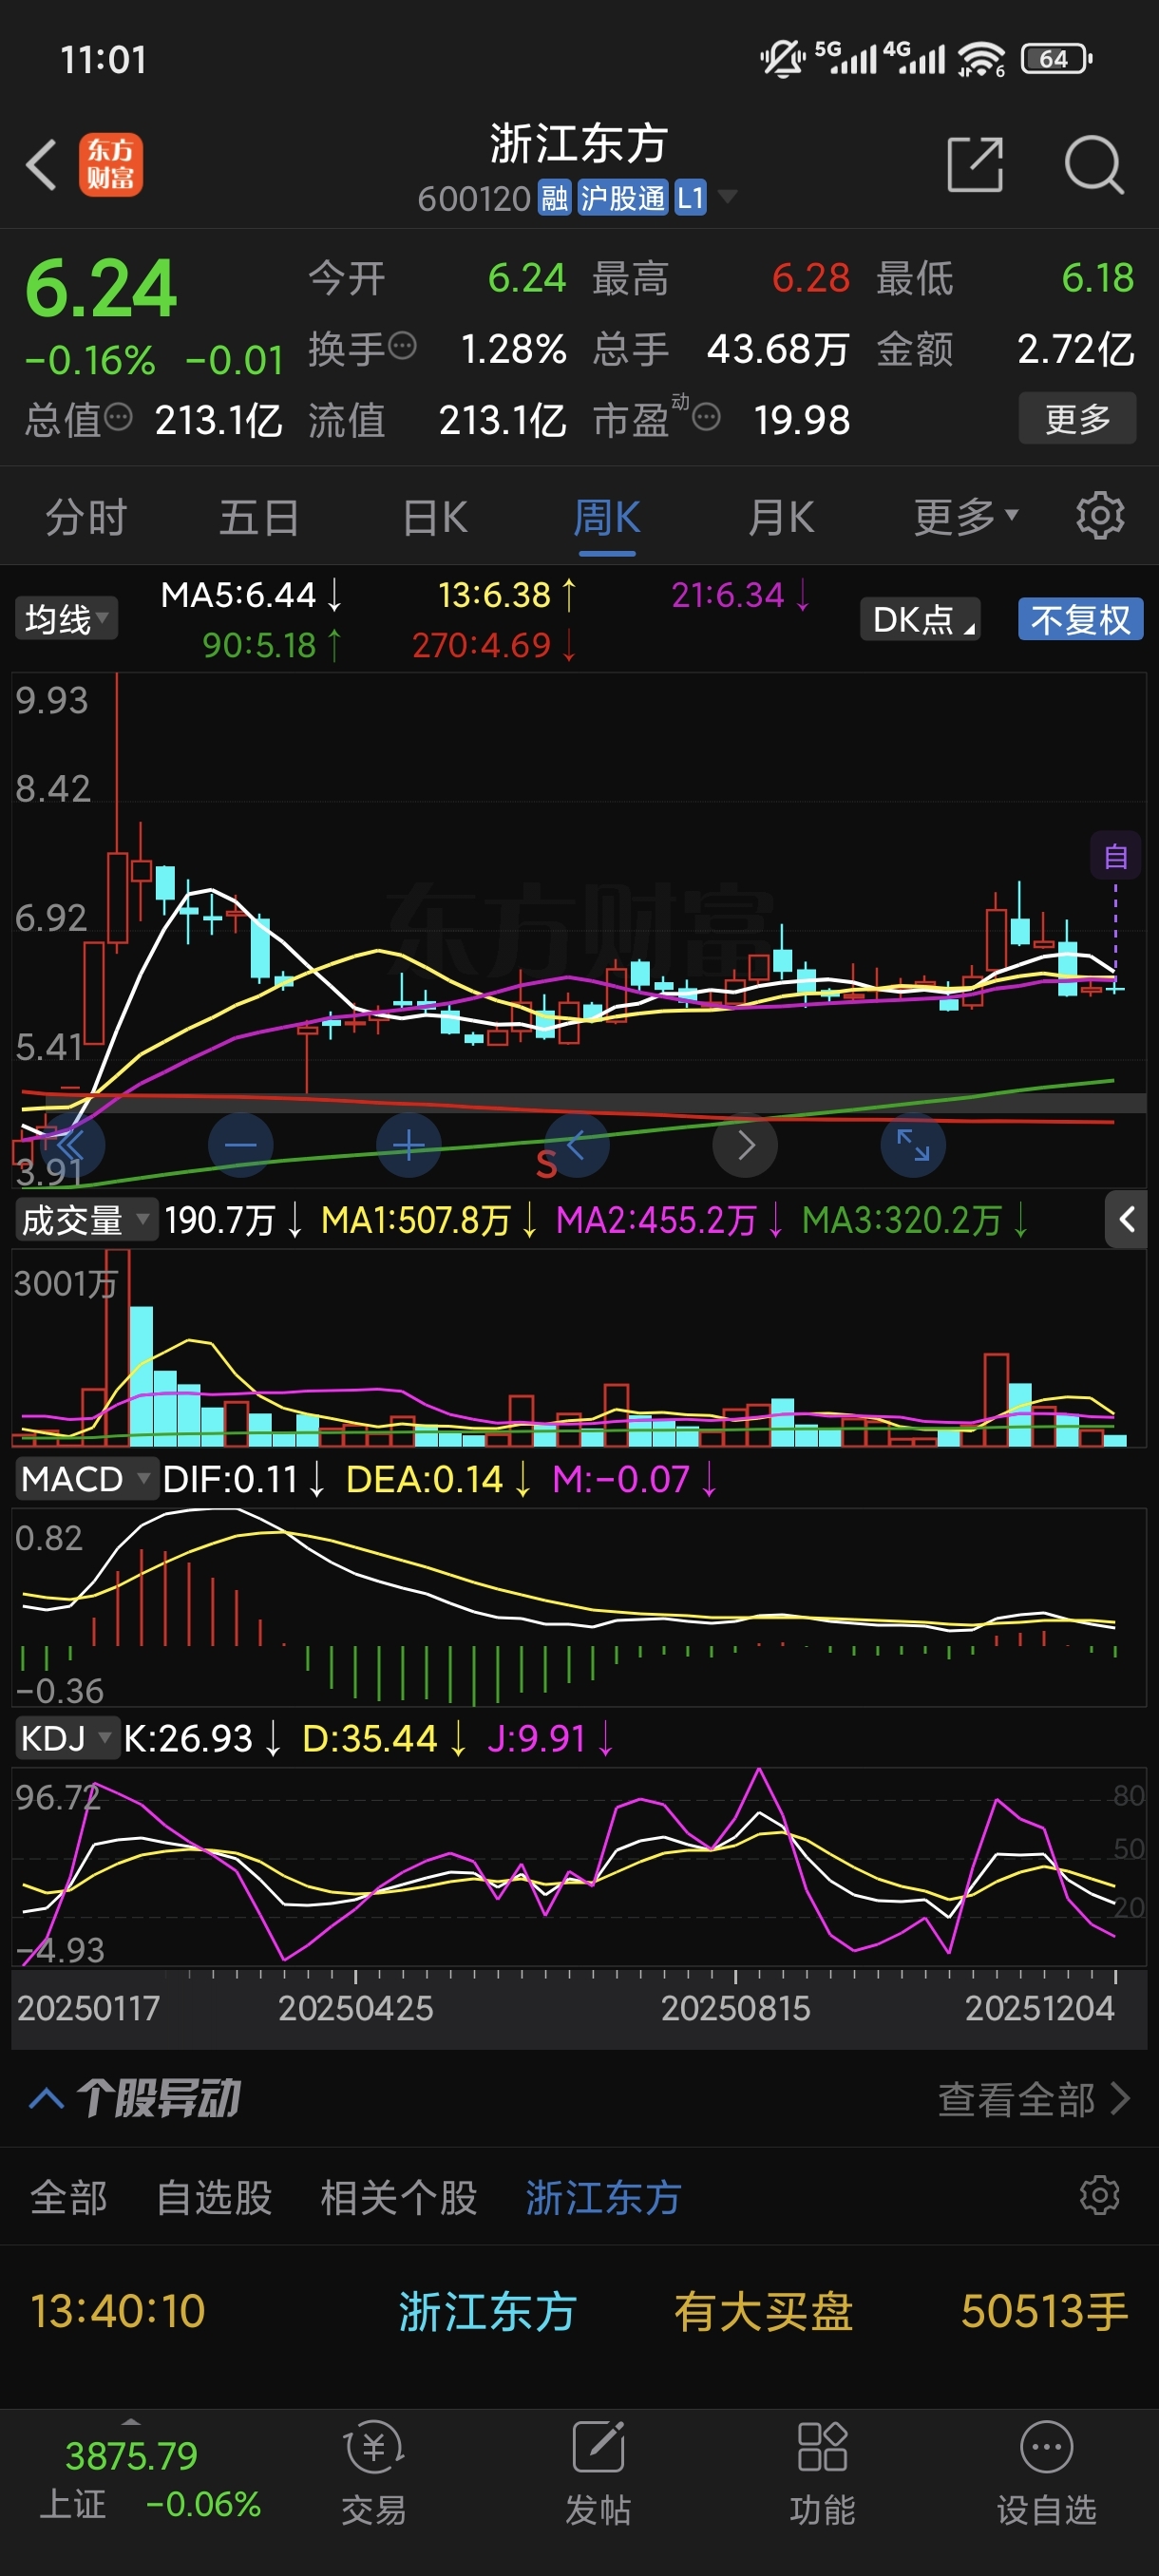
Task: Tap the 融 margin badge
Action: point(554,198)
